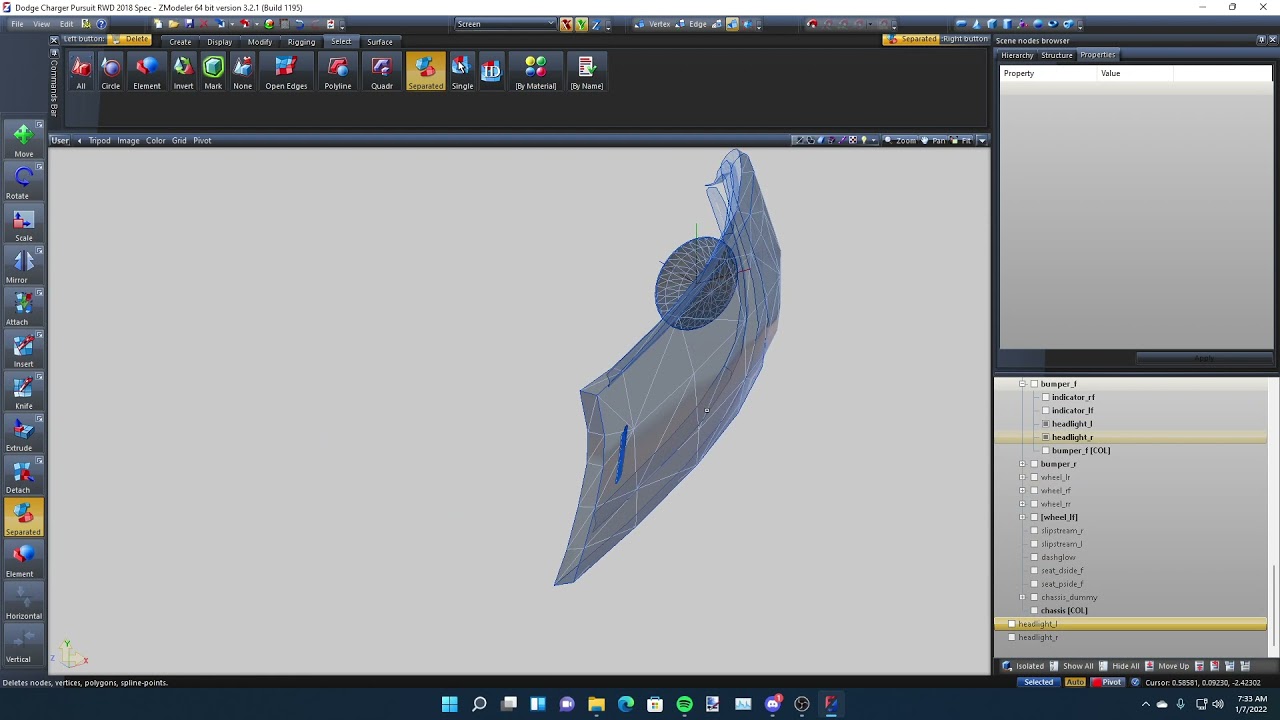Click the Open Edges selection icon
The height and width of the screenshot is (720, 1280).
(286, 72)
